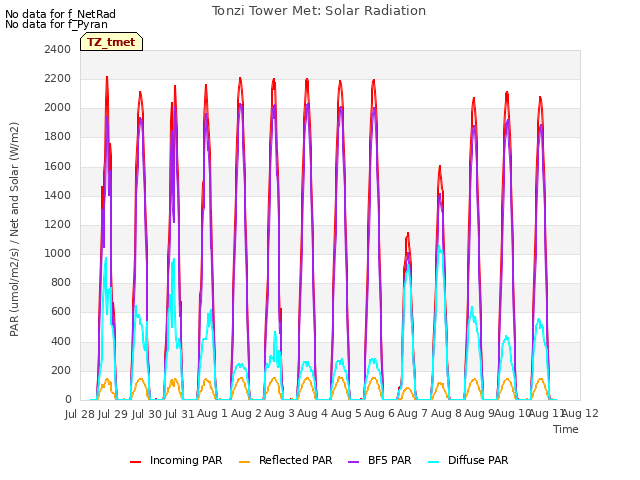Click the cyan Diffuse PAR legend swatch

(434, 462)
